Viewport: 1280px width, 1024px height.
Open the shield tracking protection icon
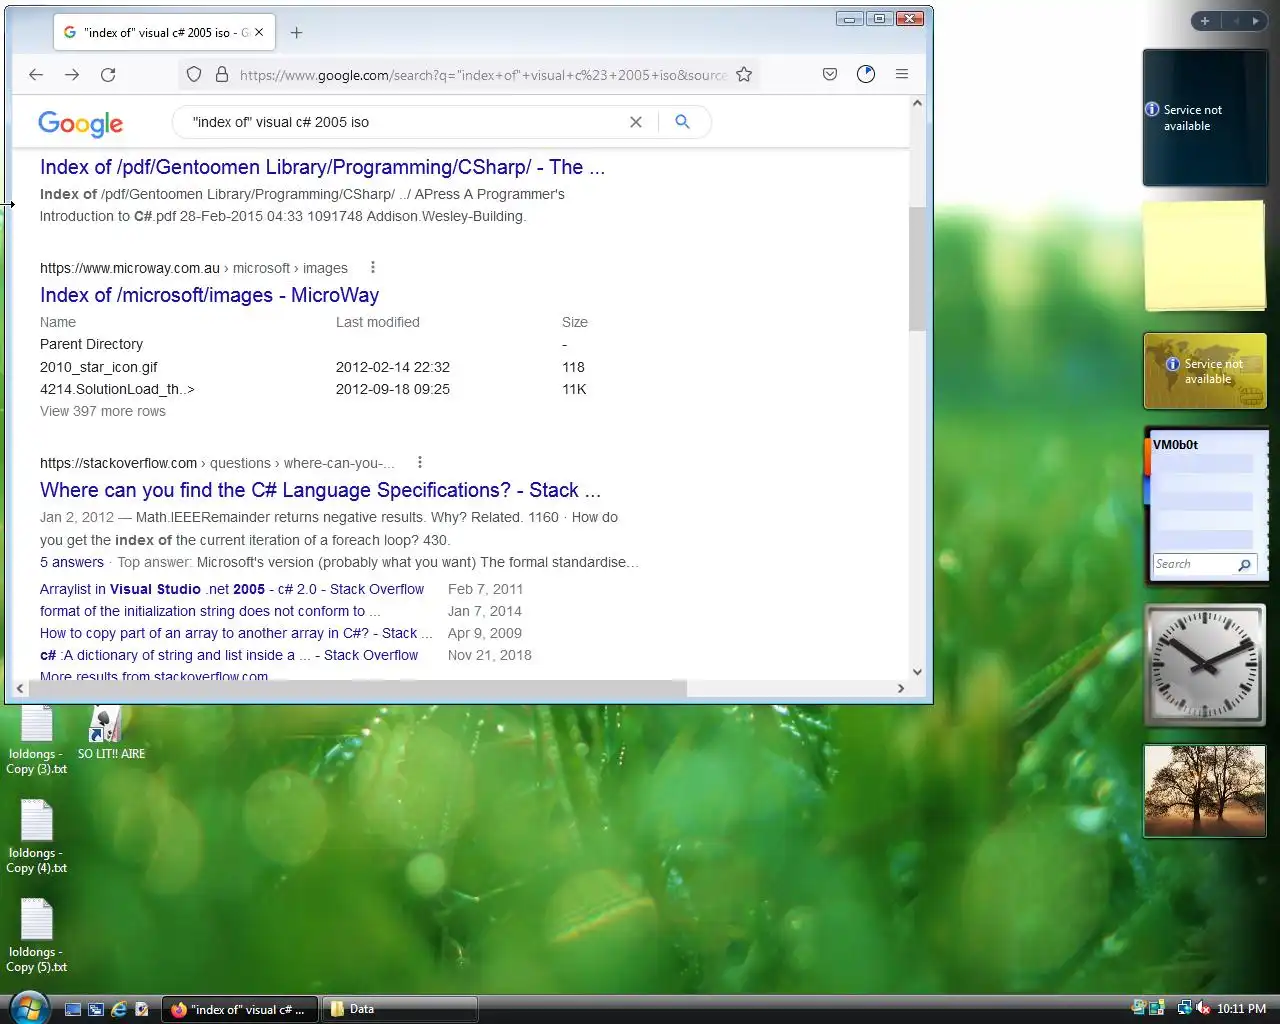[x=194, y=74]
